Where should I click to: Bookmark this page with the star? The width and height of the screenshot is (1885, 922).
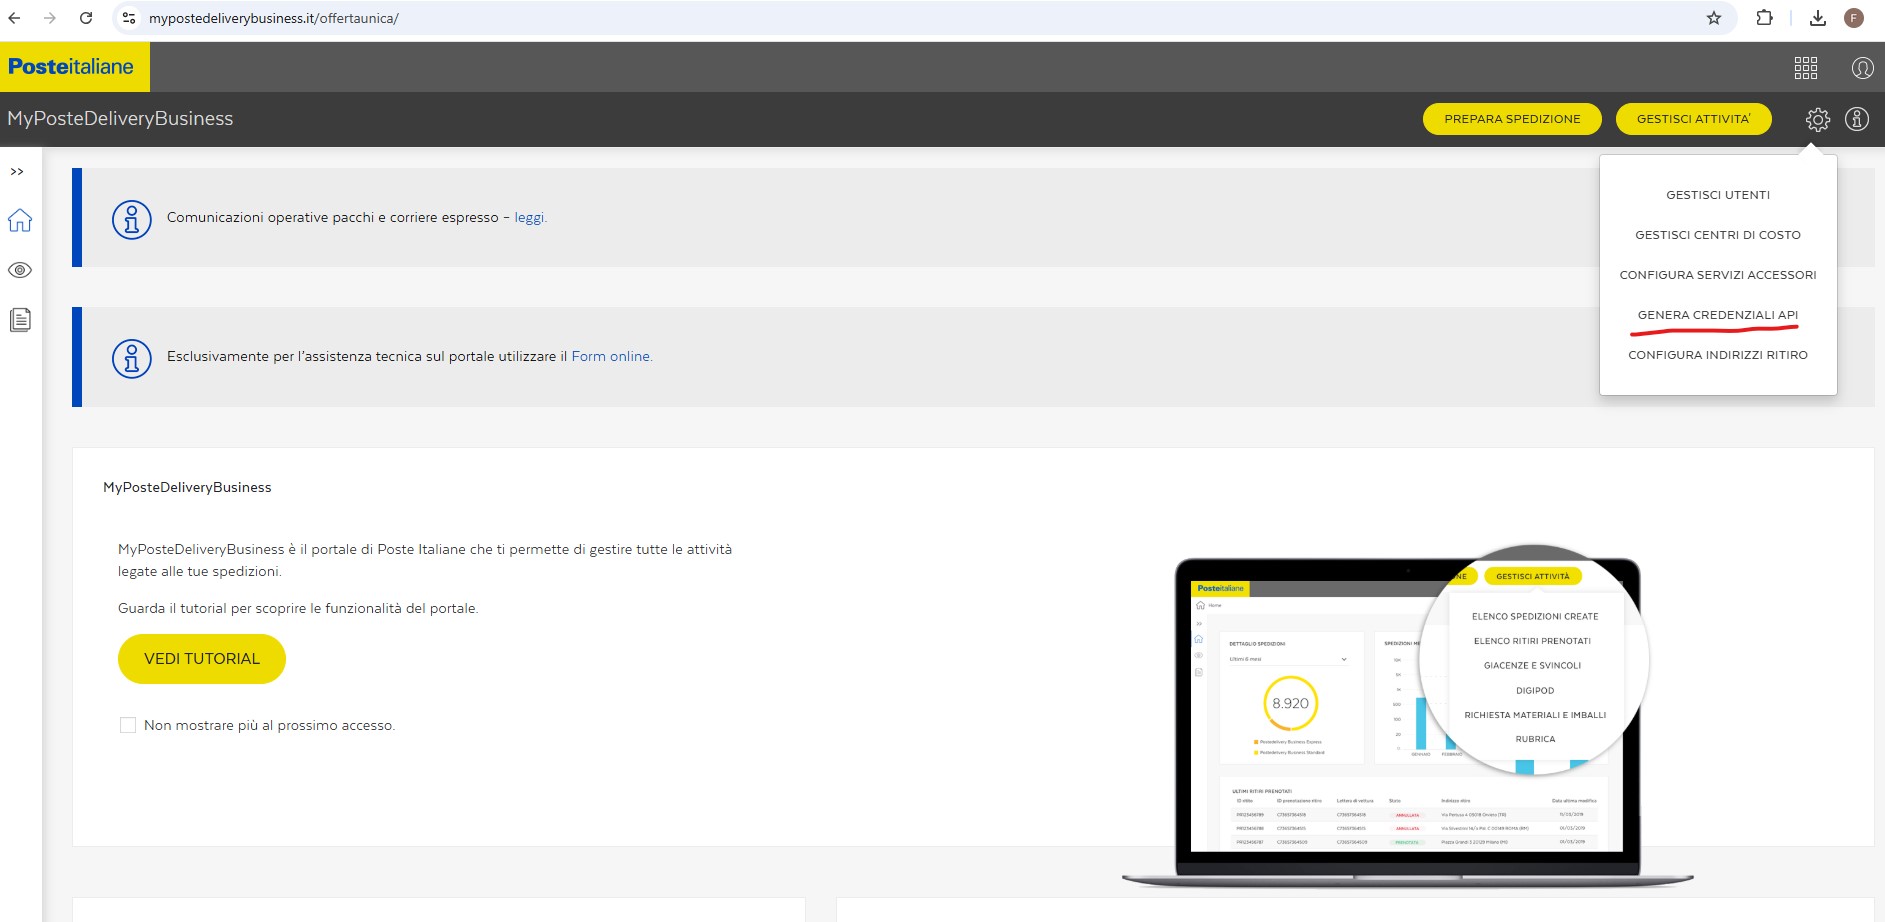(1714, 18)
